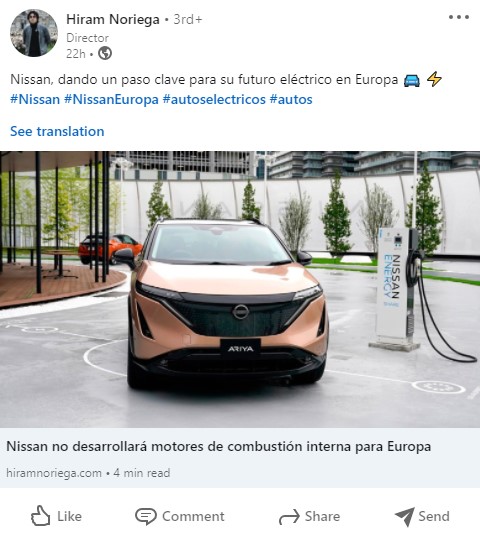
Task: Click the Share arrow icon
Action: point(289,517)
